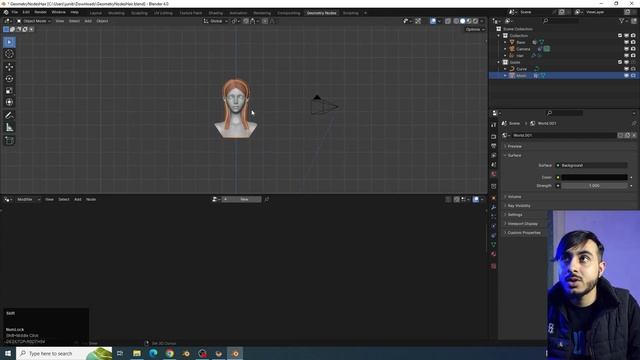Viewport: 640px width, 360px height.
Task: Activate the Annotate pencil tool
Action: pyautogui.click(x=9, y=115)
